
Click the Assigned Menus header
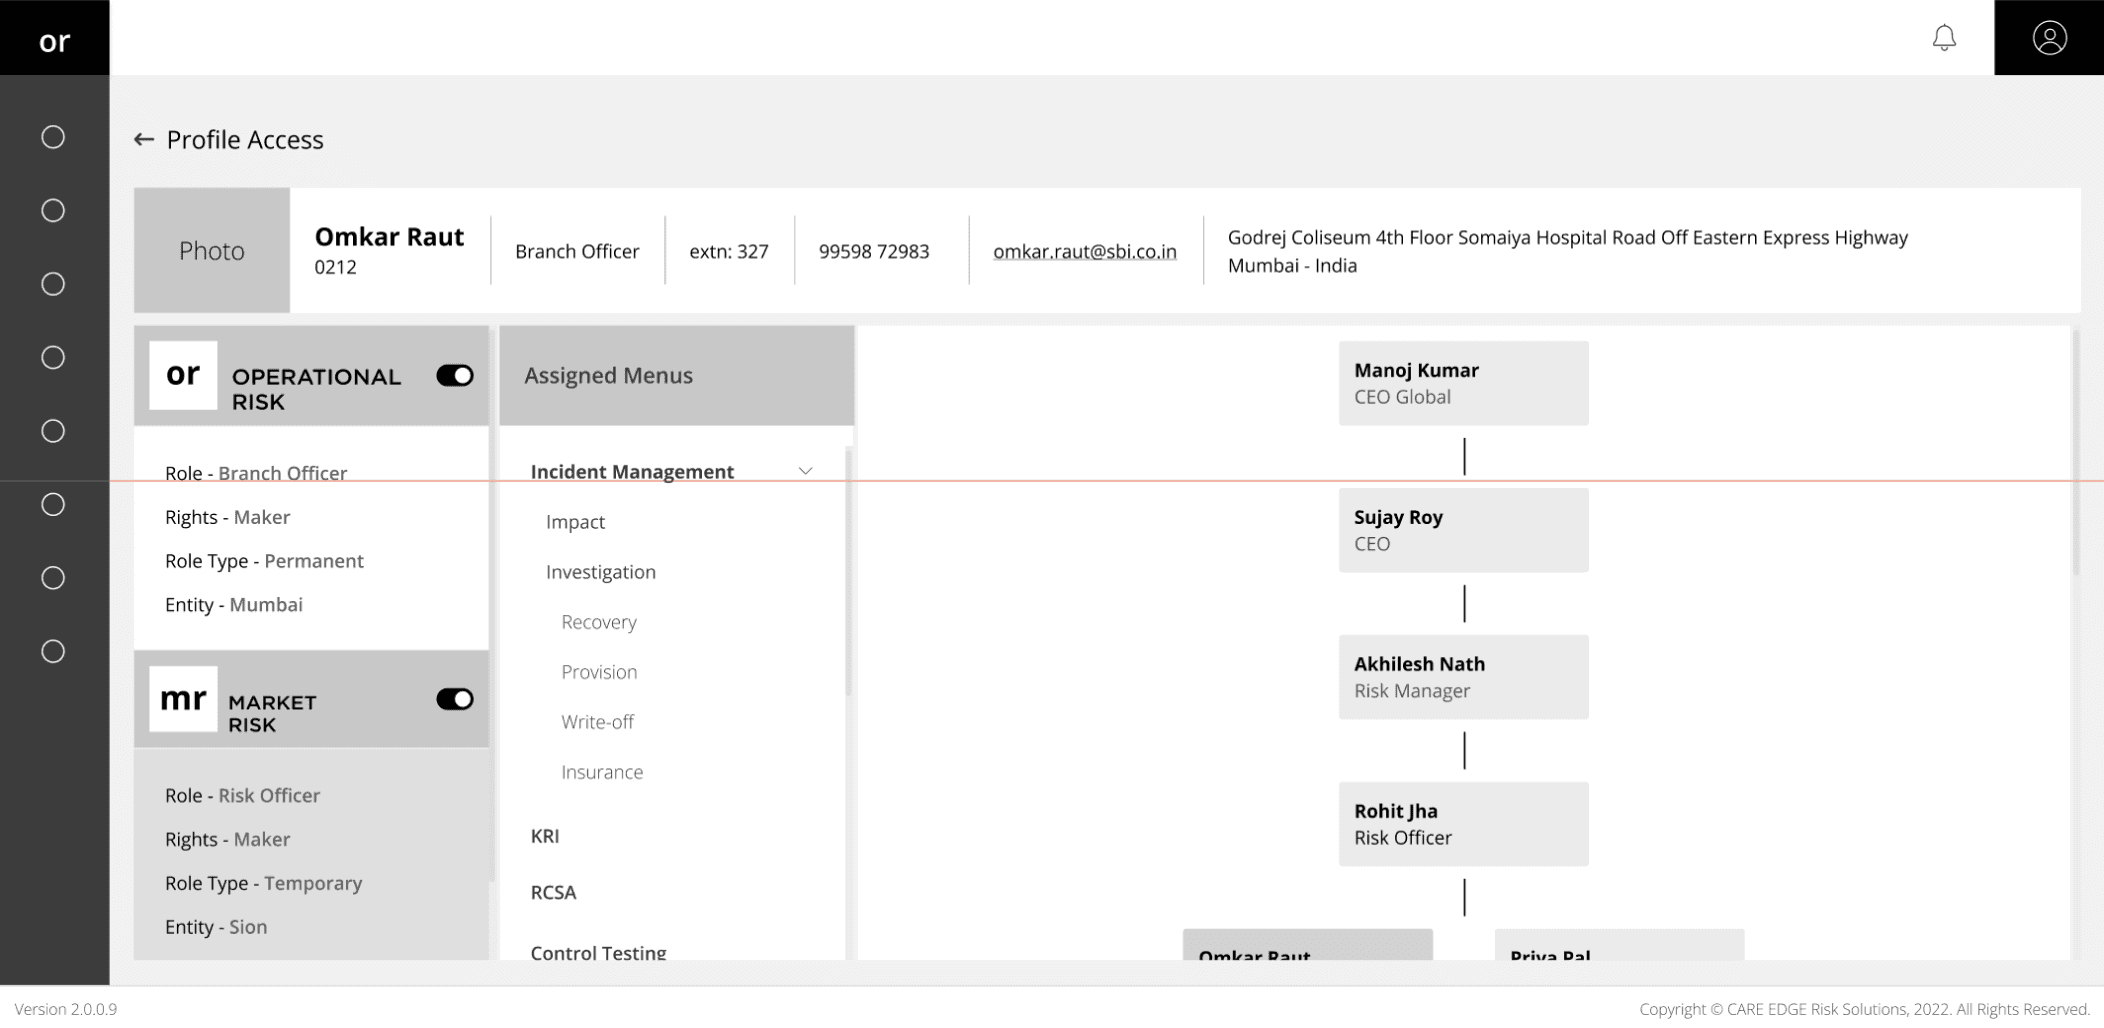click(x=677, y=375)
